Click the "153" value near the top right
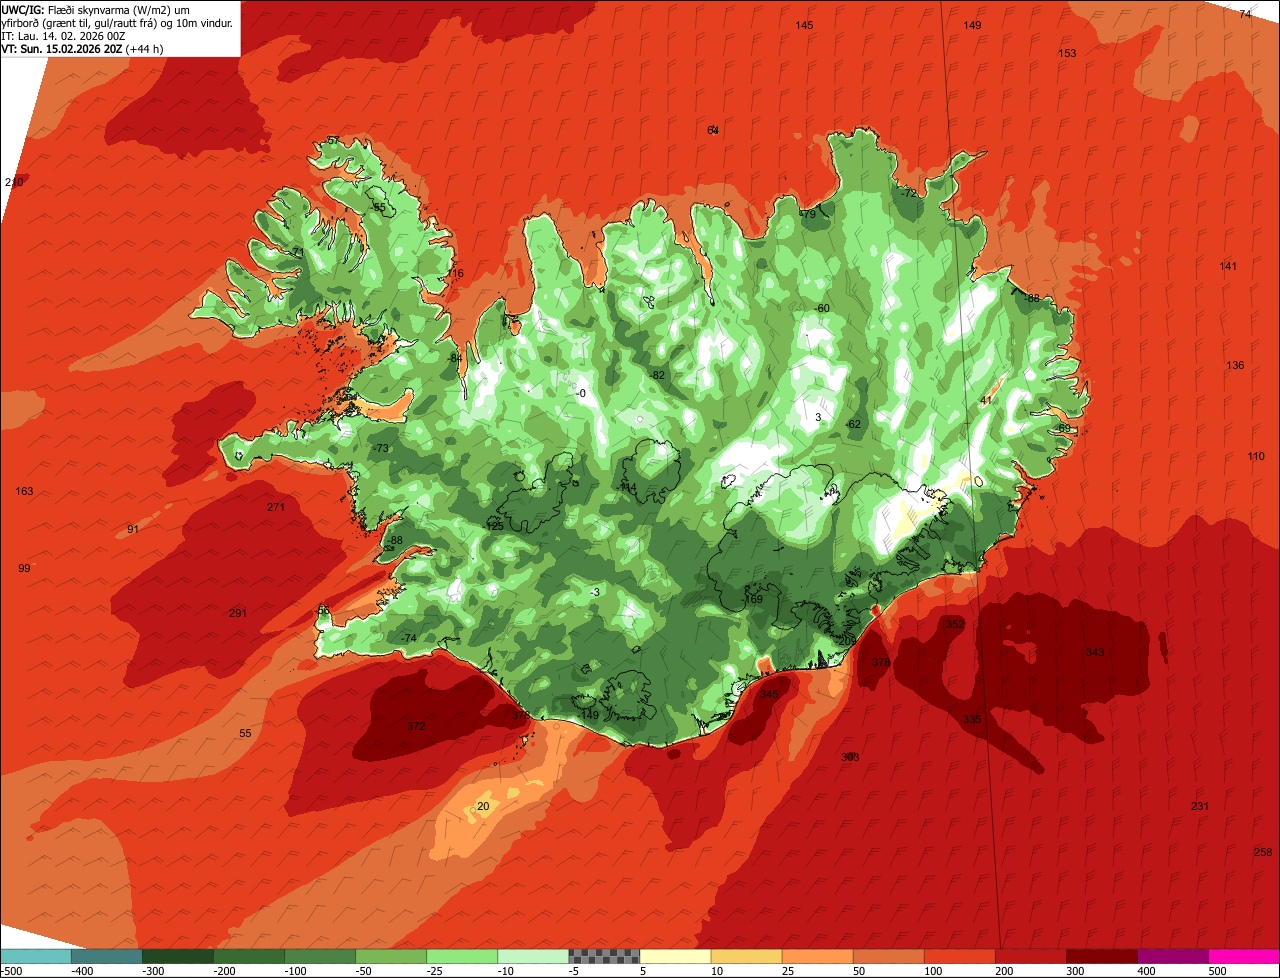The height and width of the screenshot is (978, 1280). pyautogui.click(x=1067, y=53)
